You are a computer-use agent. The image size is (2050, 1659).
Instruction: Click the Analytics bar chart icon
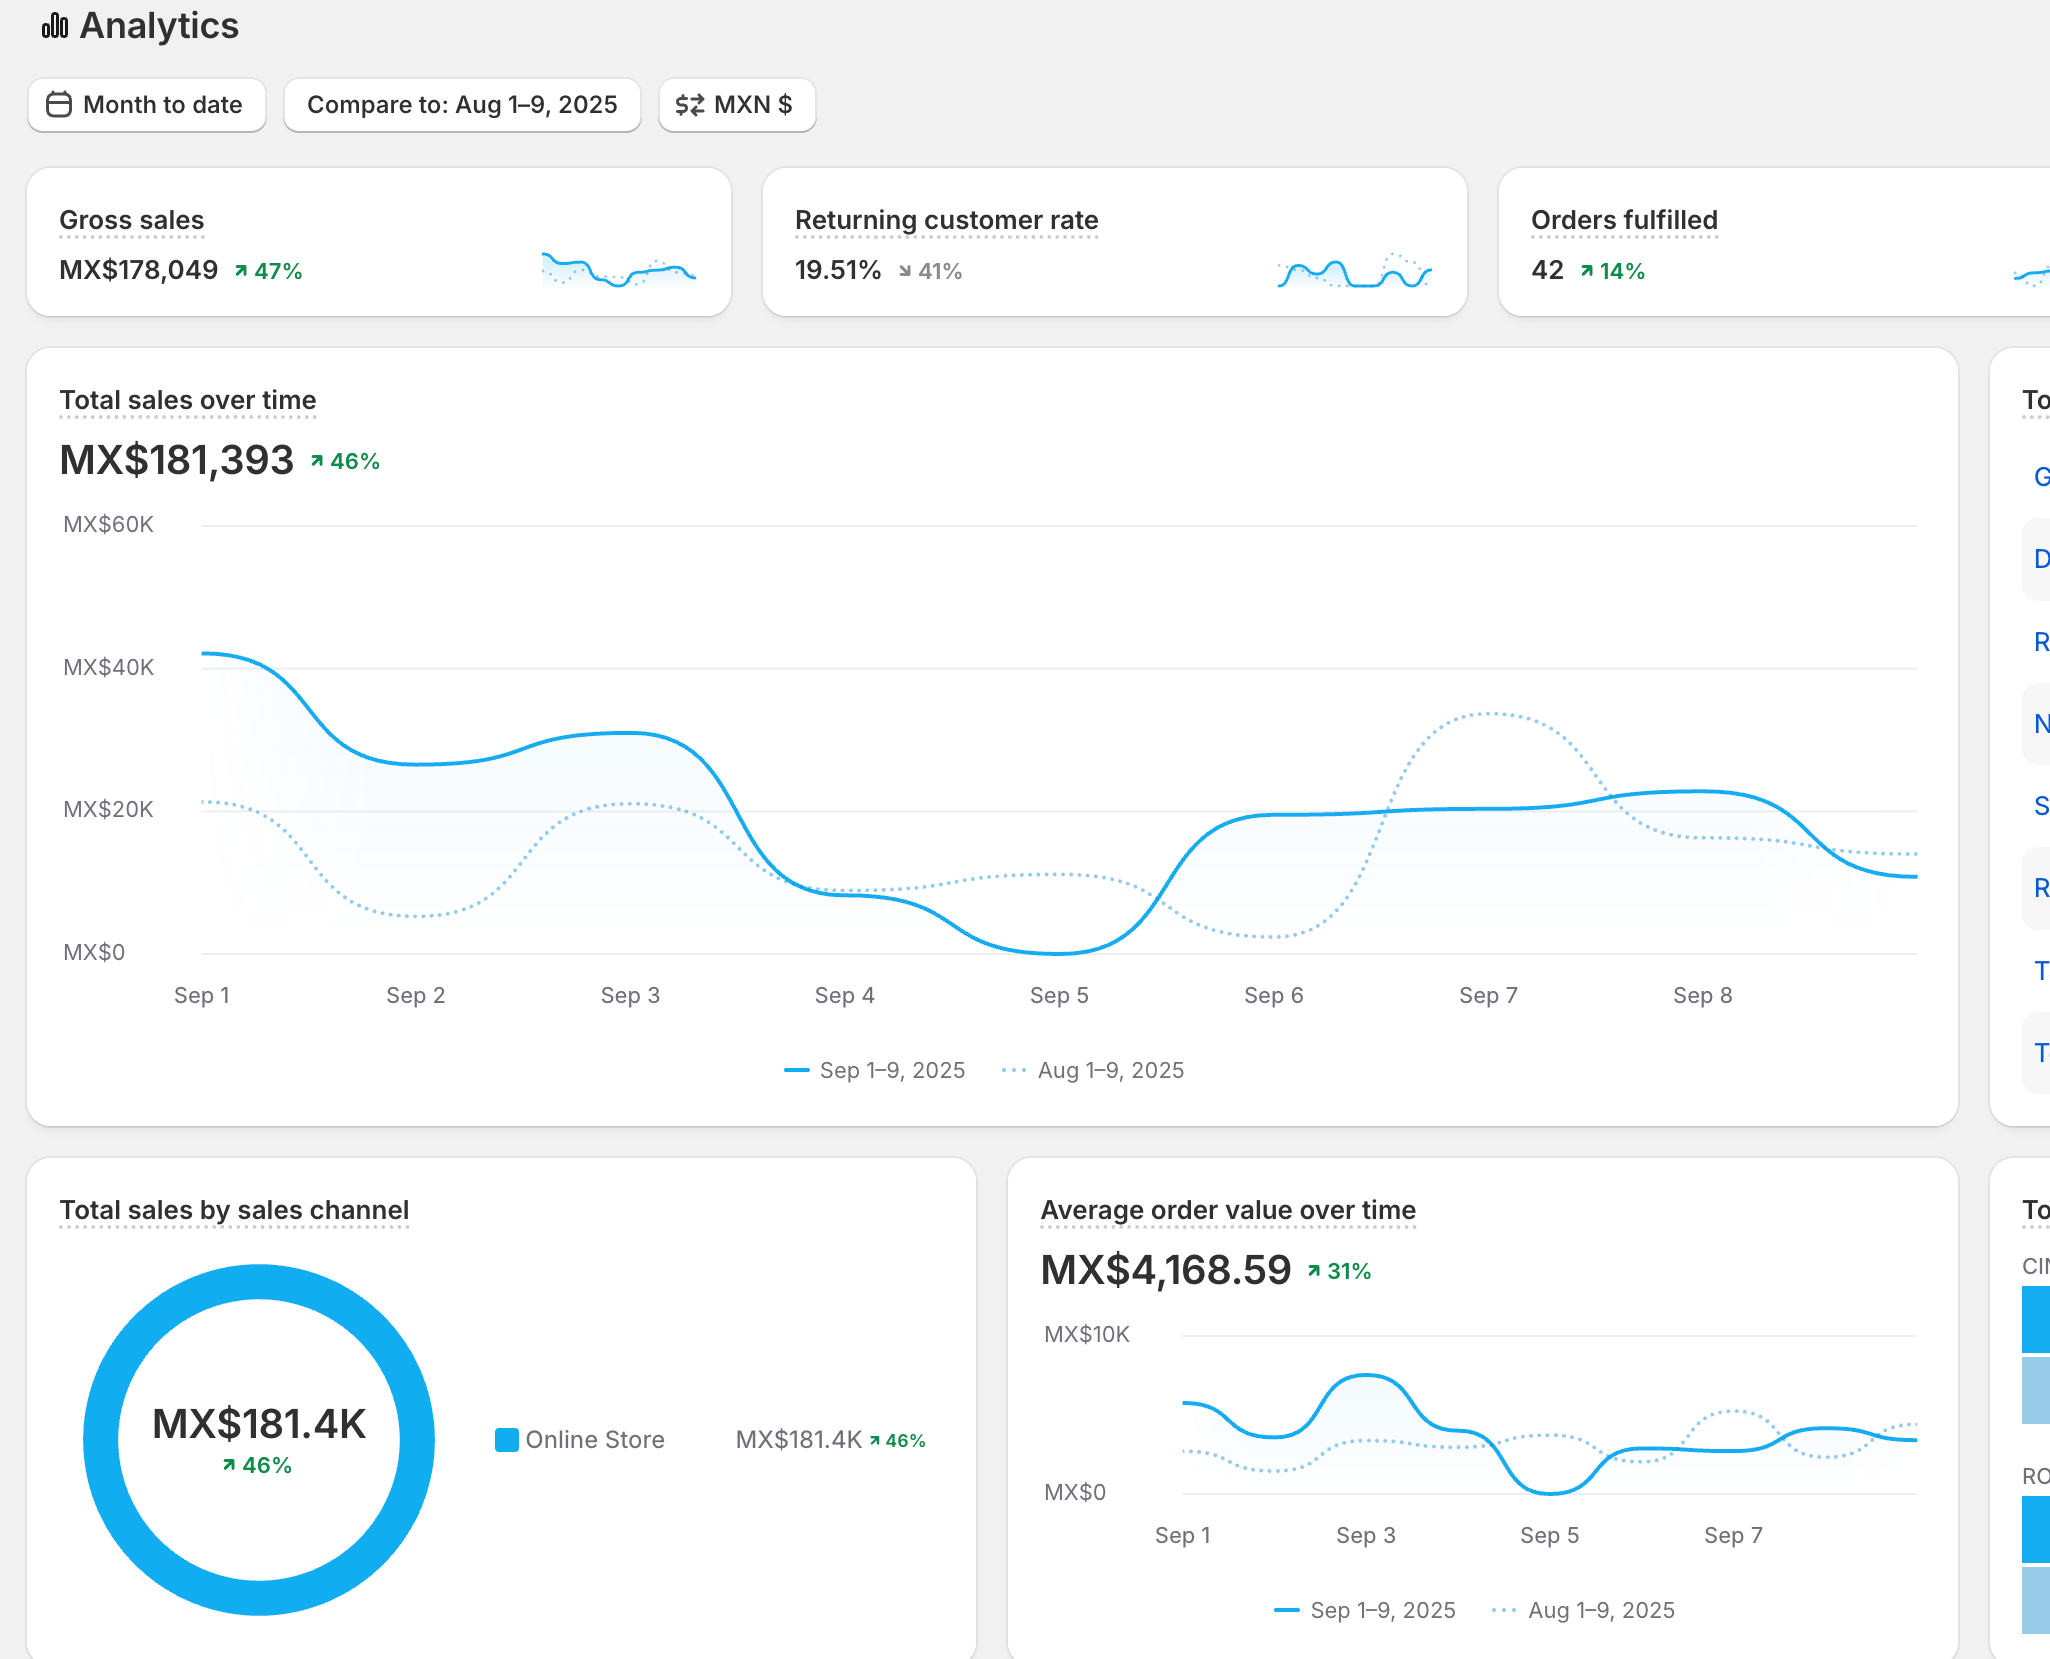coord(55,26)
